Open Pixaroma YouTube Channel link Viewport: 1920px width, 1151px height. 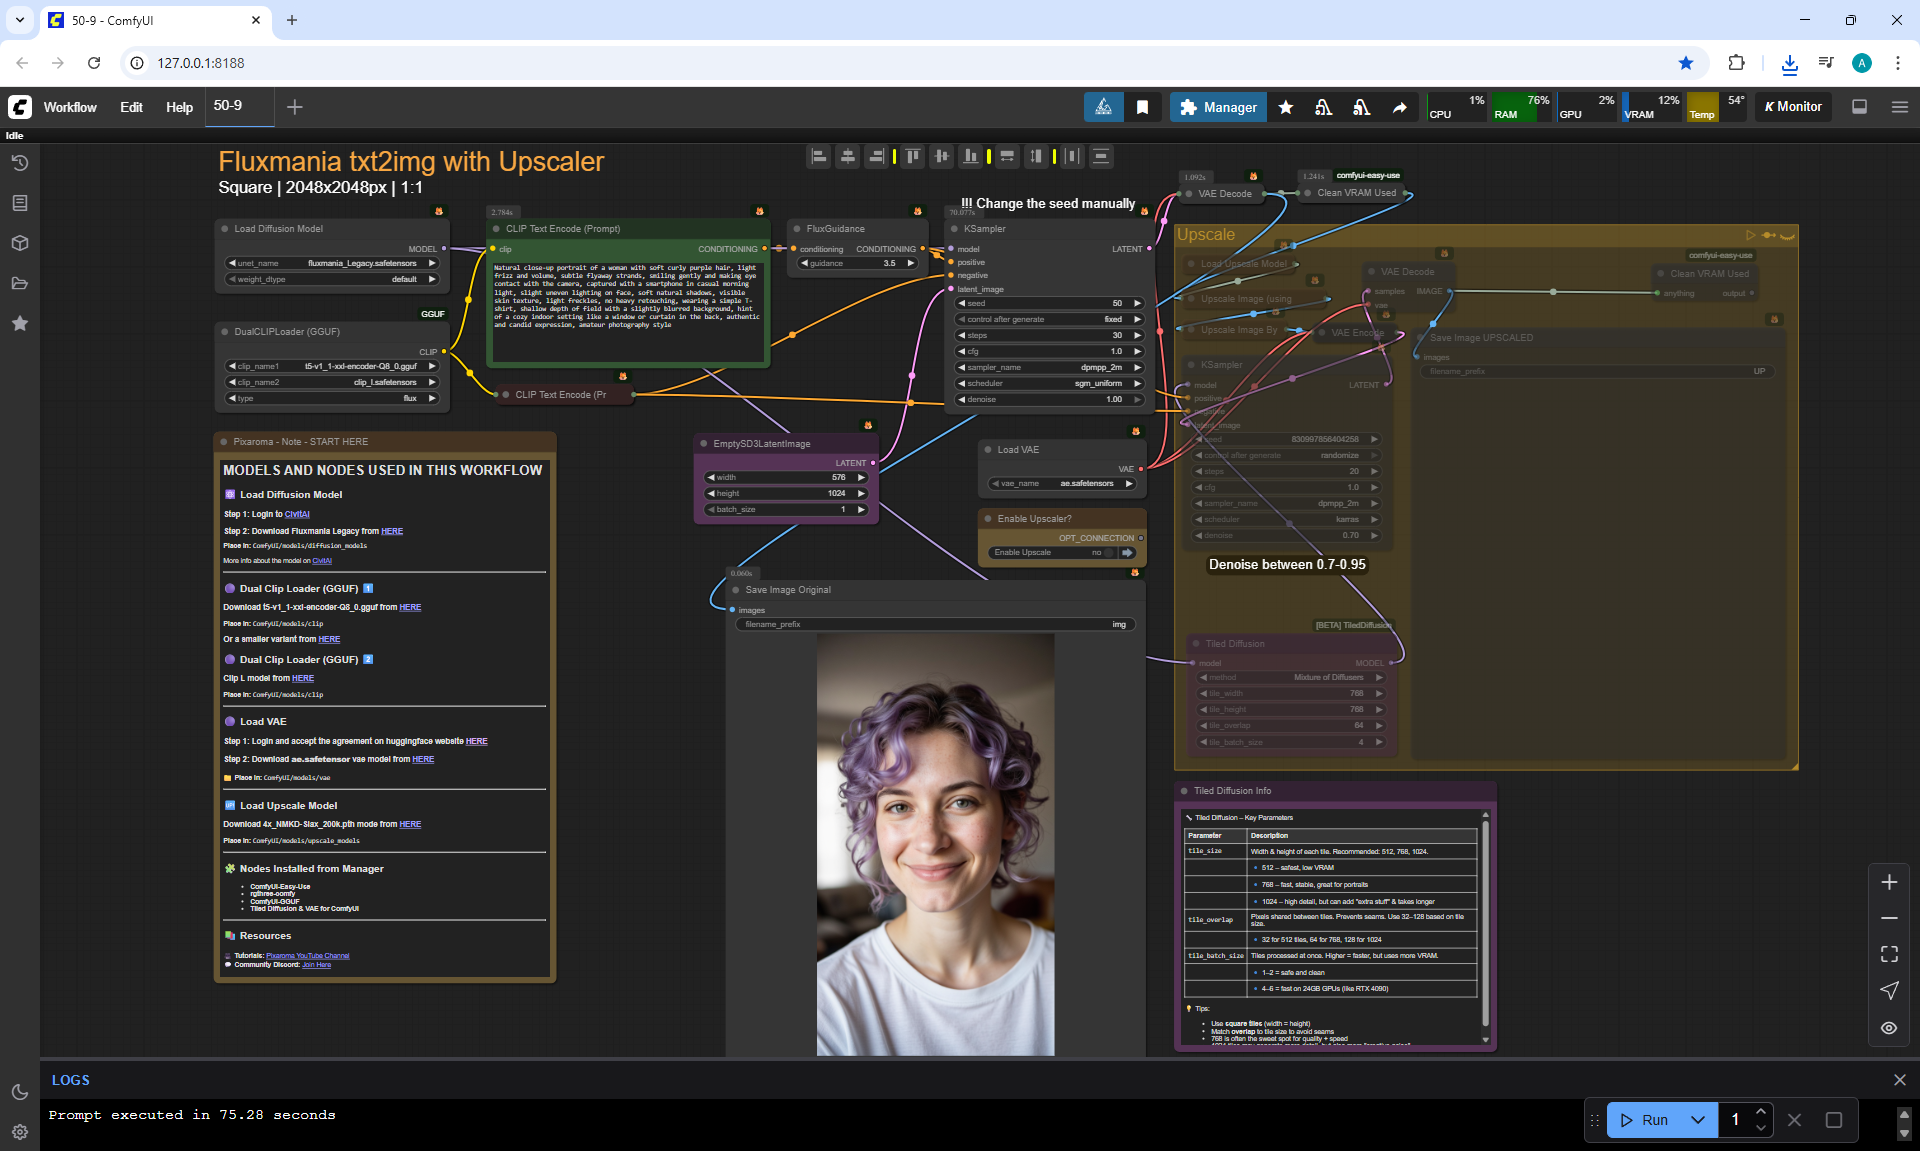[307, 956]
